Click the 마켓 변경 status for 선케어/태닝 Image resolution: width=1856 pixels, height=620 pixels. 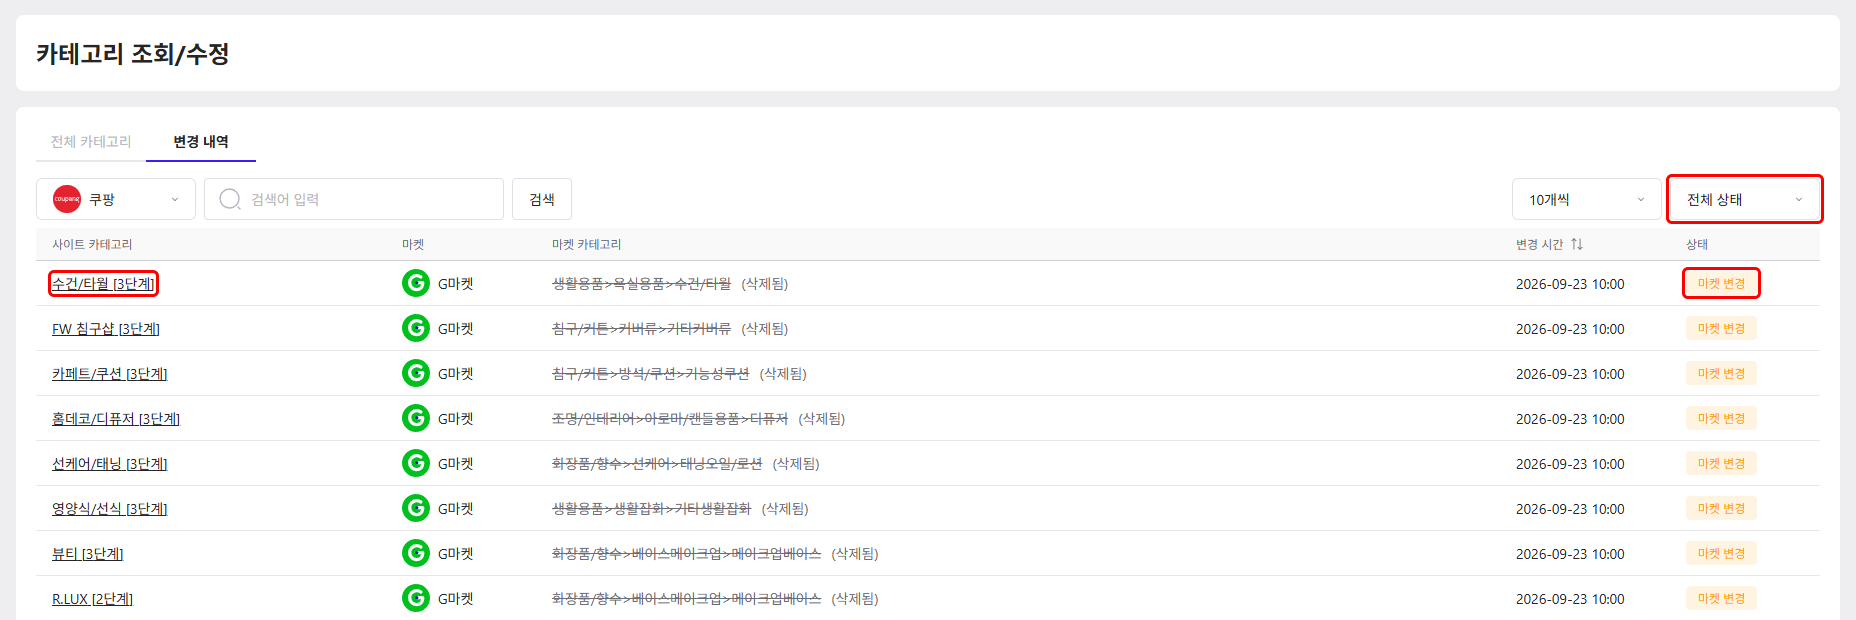[1721, 463]
